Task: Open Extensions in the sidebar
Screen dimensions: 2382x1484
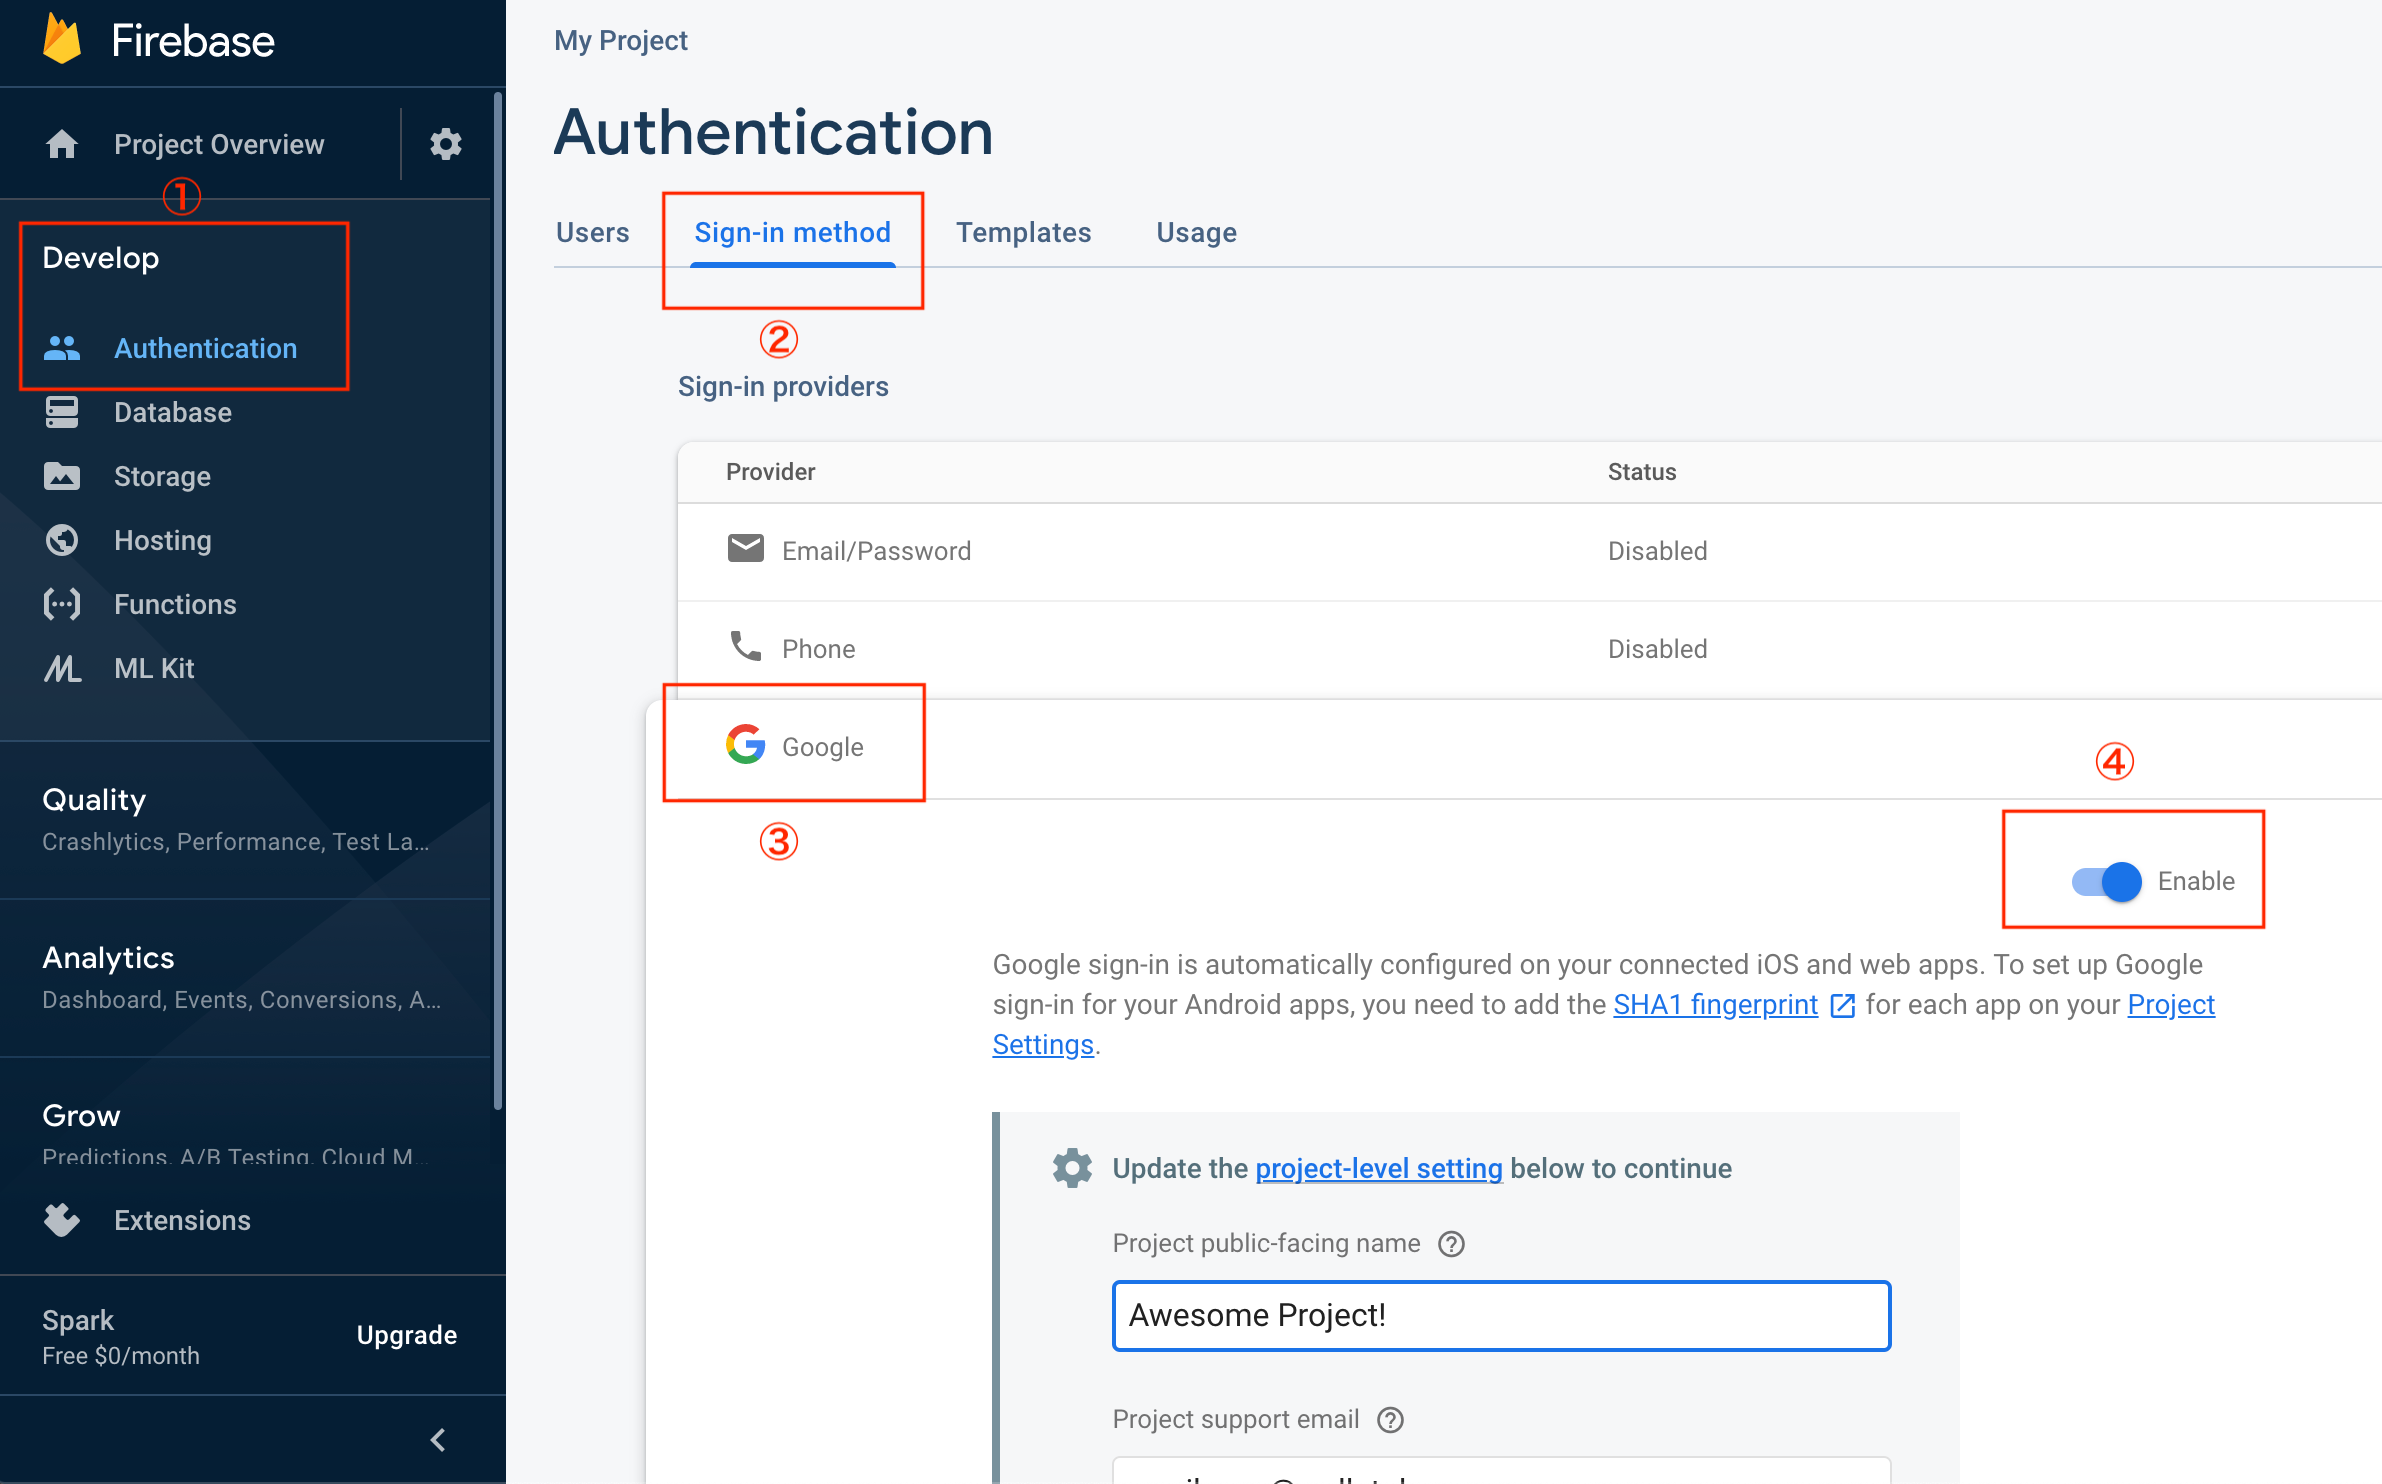Action: point(182,1220)
